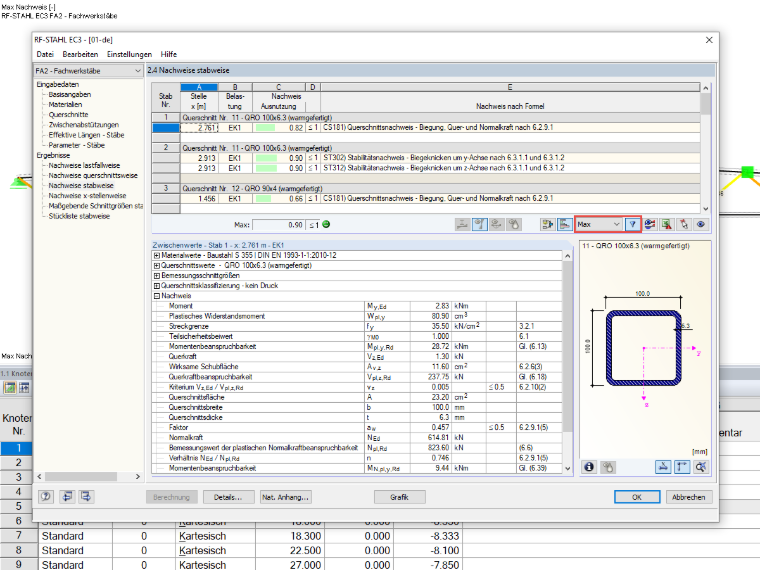760x570 pixels.
Task: Select Querschnitte in the navigator tree
Action: click(68, 115)
